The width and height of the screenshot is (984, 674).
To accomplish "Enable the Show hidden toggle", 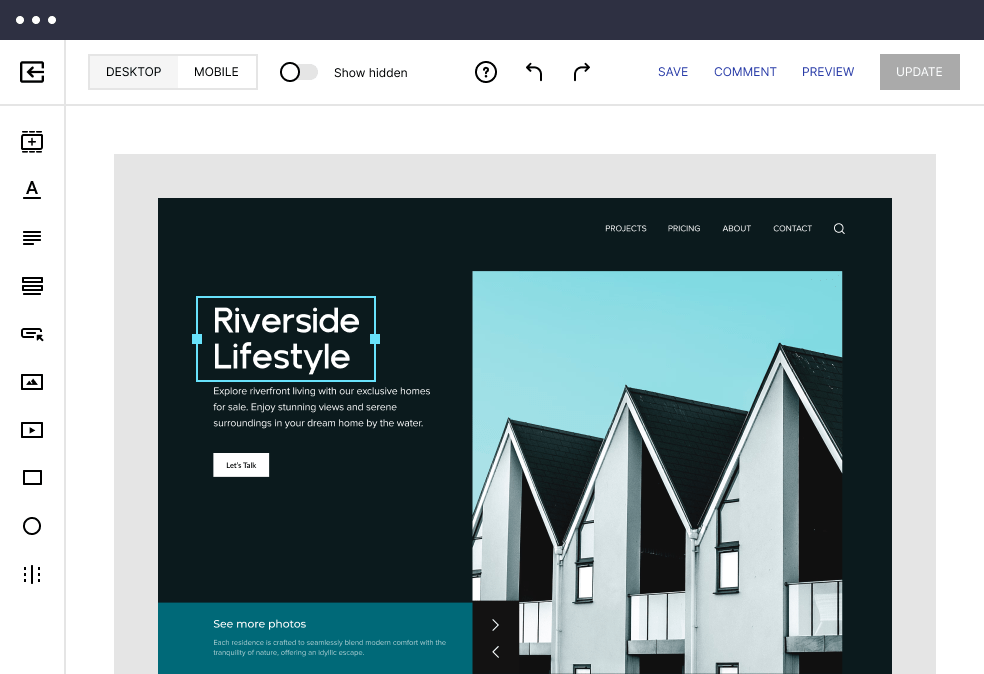I will tap(297, 72).
